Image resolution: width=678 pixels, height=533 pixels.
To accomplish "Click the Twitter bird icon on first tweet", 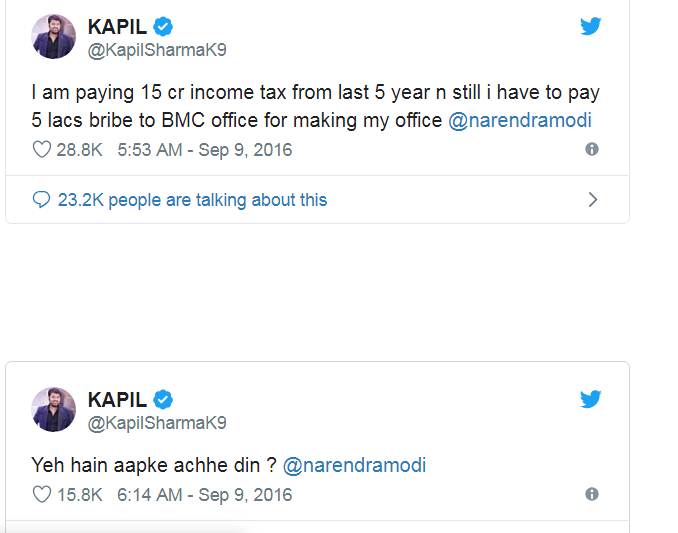I will pos(590,27).
